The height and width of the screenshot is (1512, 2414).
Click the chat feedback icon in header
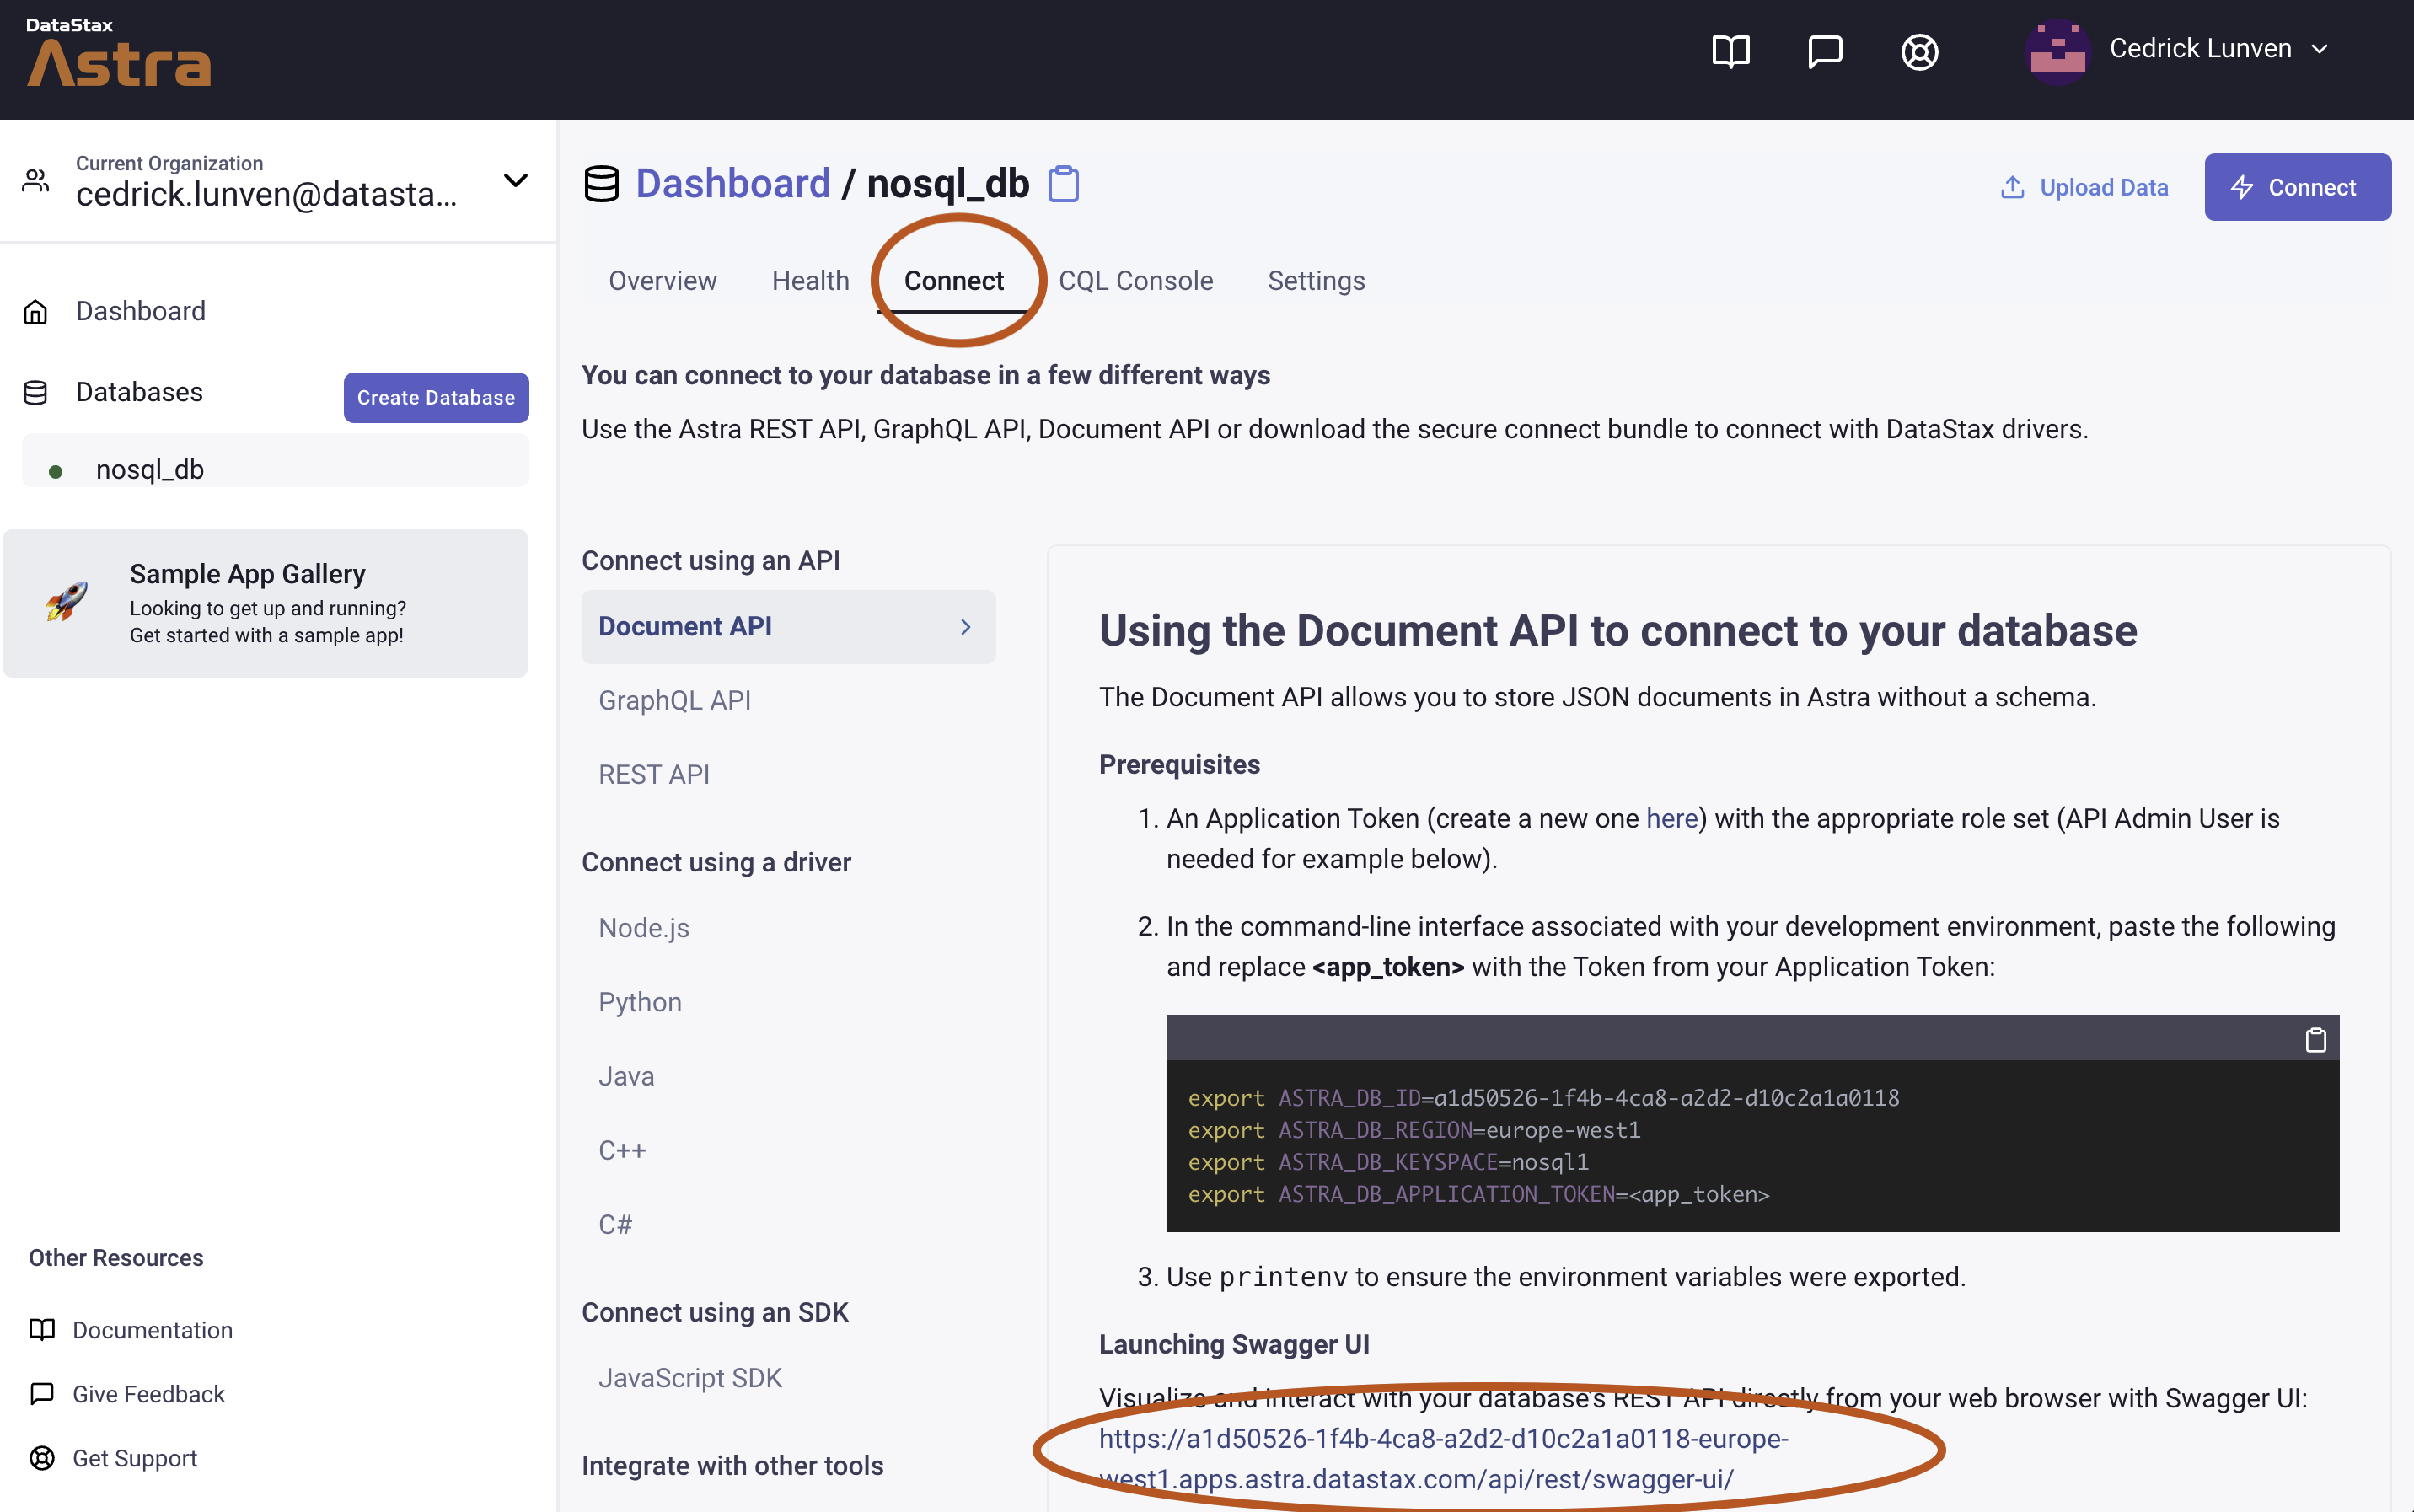point(1825,50)
